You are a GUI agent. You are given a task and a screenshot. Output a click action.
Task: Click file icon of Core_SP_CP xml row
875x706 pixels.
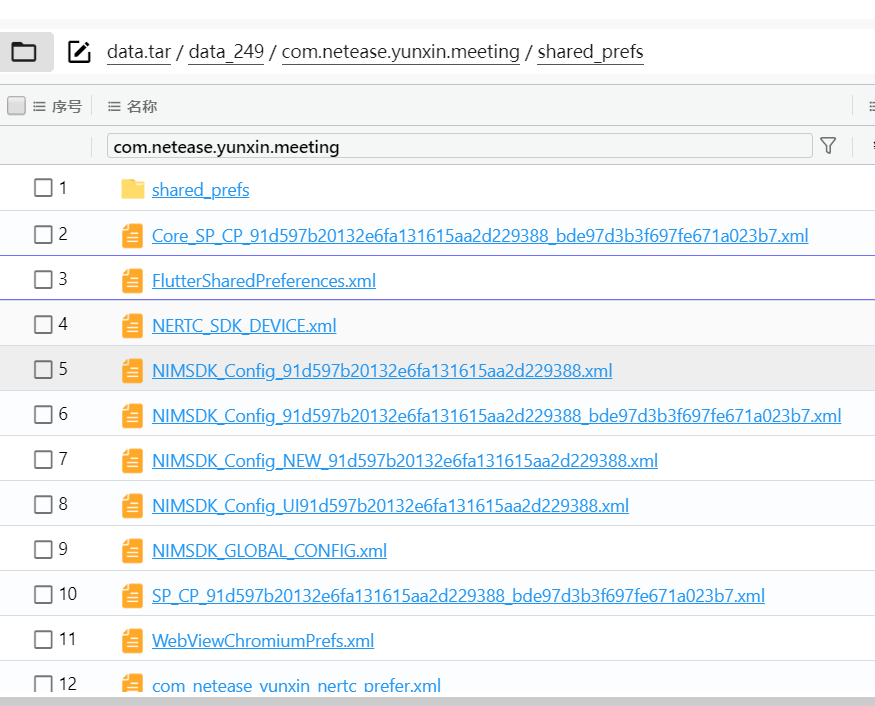click(x=132, y=236)
